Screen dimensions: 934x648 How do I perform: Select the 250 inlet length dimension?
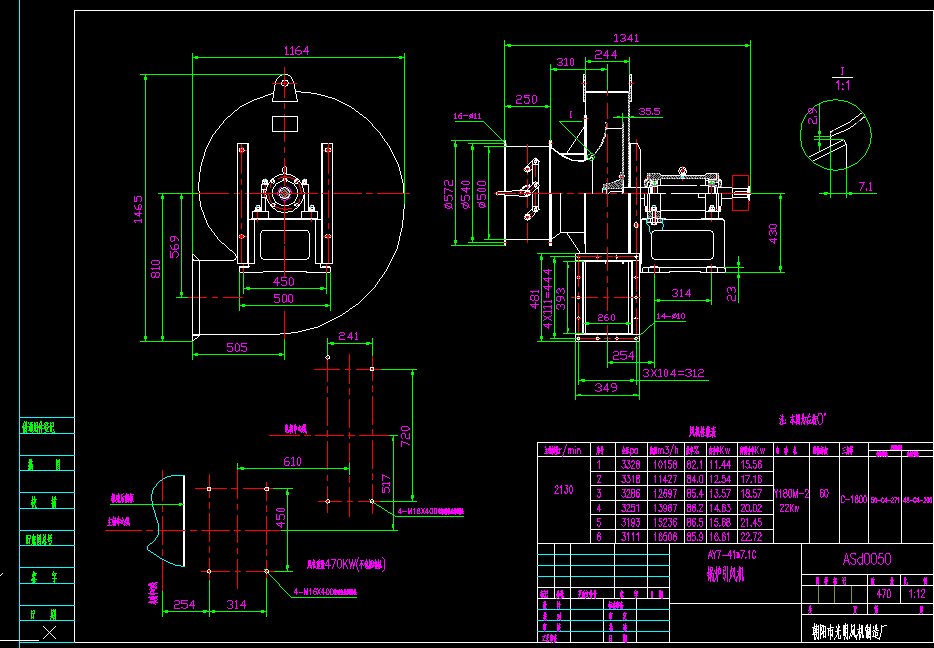[527, 99]
